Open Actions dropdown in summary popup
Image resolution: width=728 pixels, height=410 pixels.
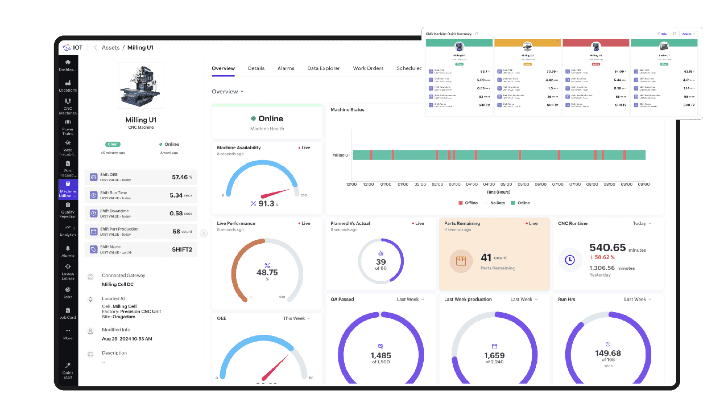[688, 34]
